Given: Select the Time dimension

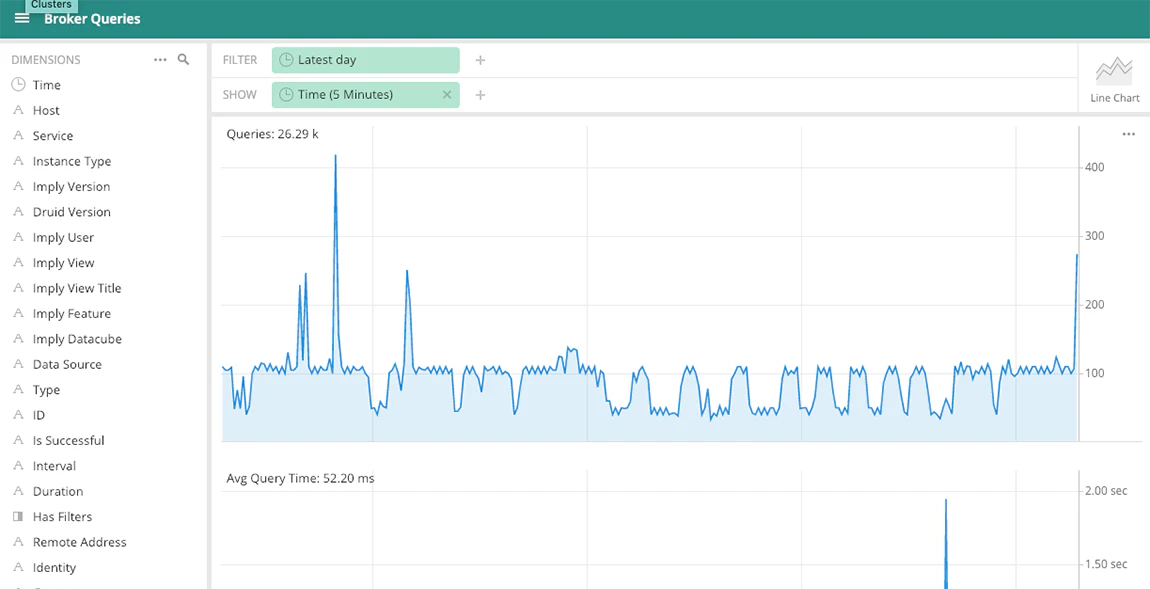Looking at the screenshot, I should click(x=47, y=85).
